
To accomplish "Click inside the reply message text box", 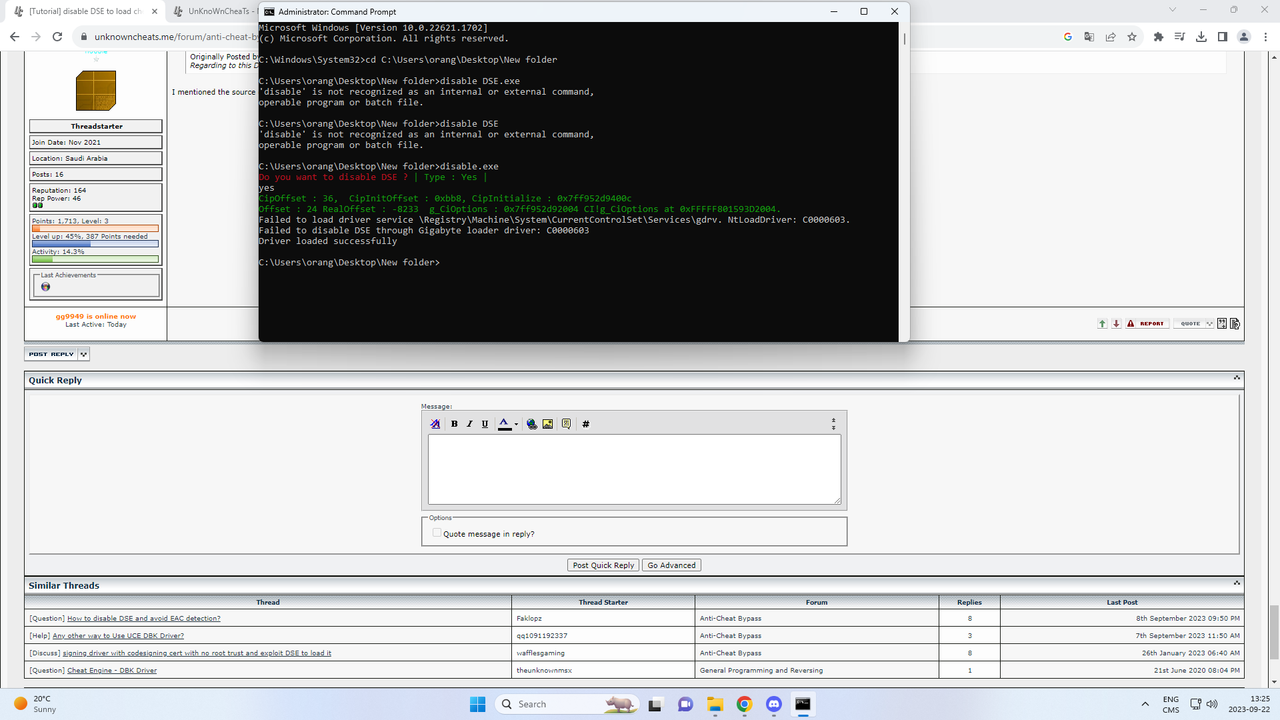I will point(636,469).
